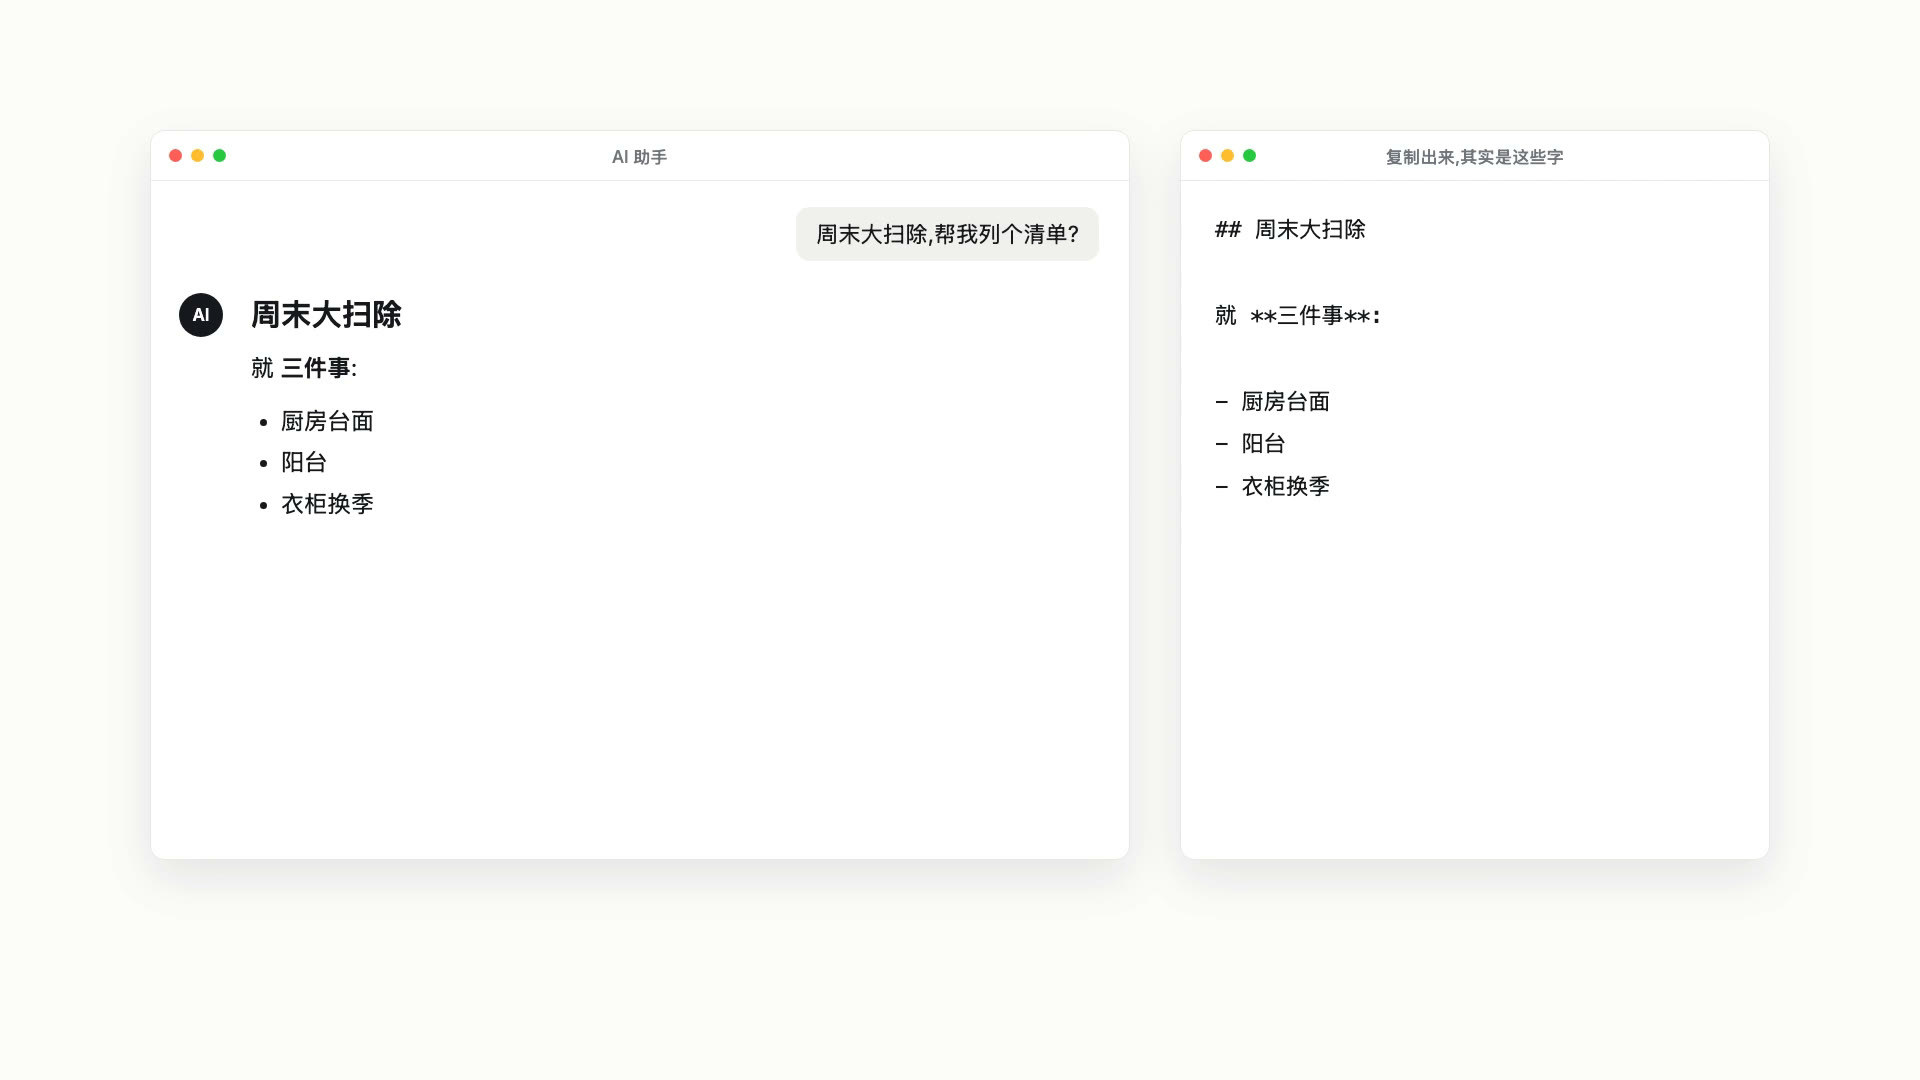This screenshot has height=1080, width=1920.
Task: Click the window title 复制出来,其实是这些字
Action: click(1474, 157)
